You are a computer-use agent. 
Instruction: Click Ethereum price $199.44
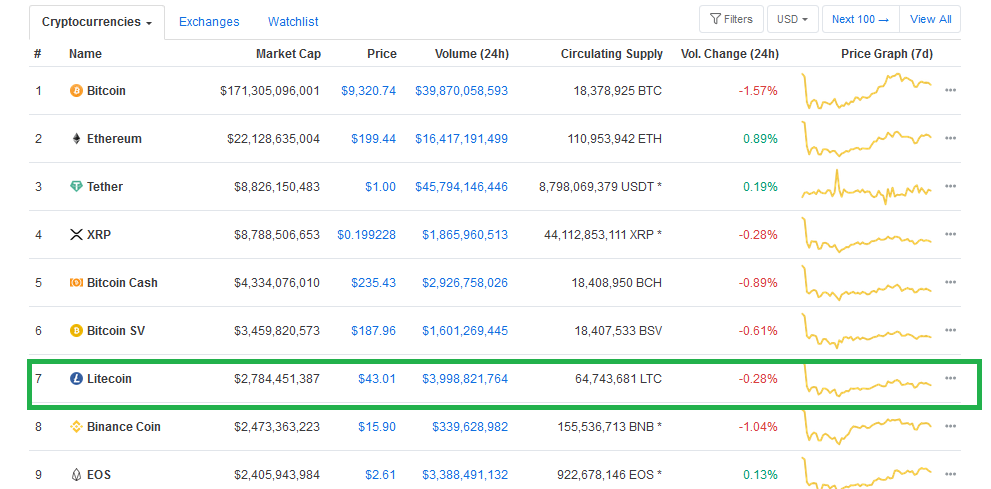(374, 139)
